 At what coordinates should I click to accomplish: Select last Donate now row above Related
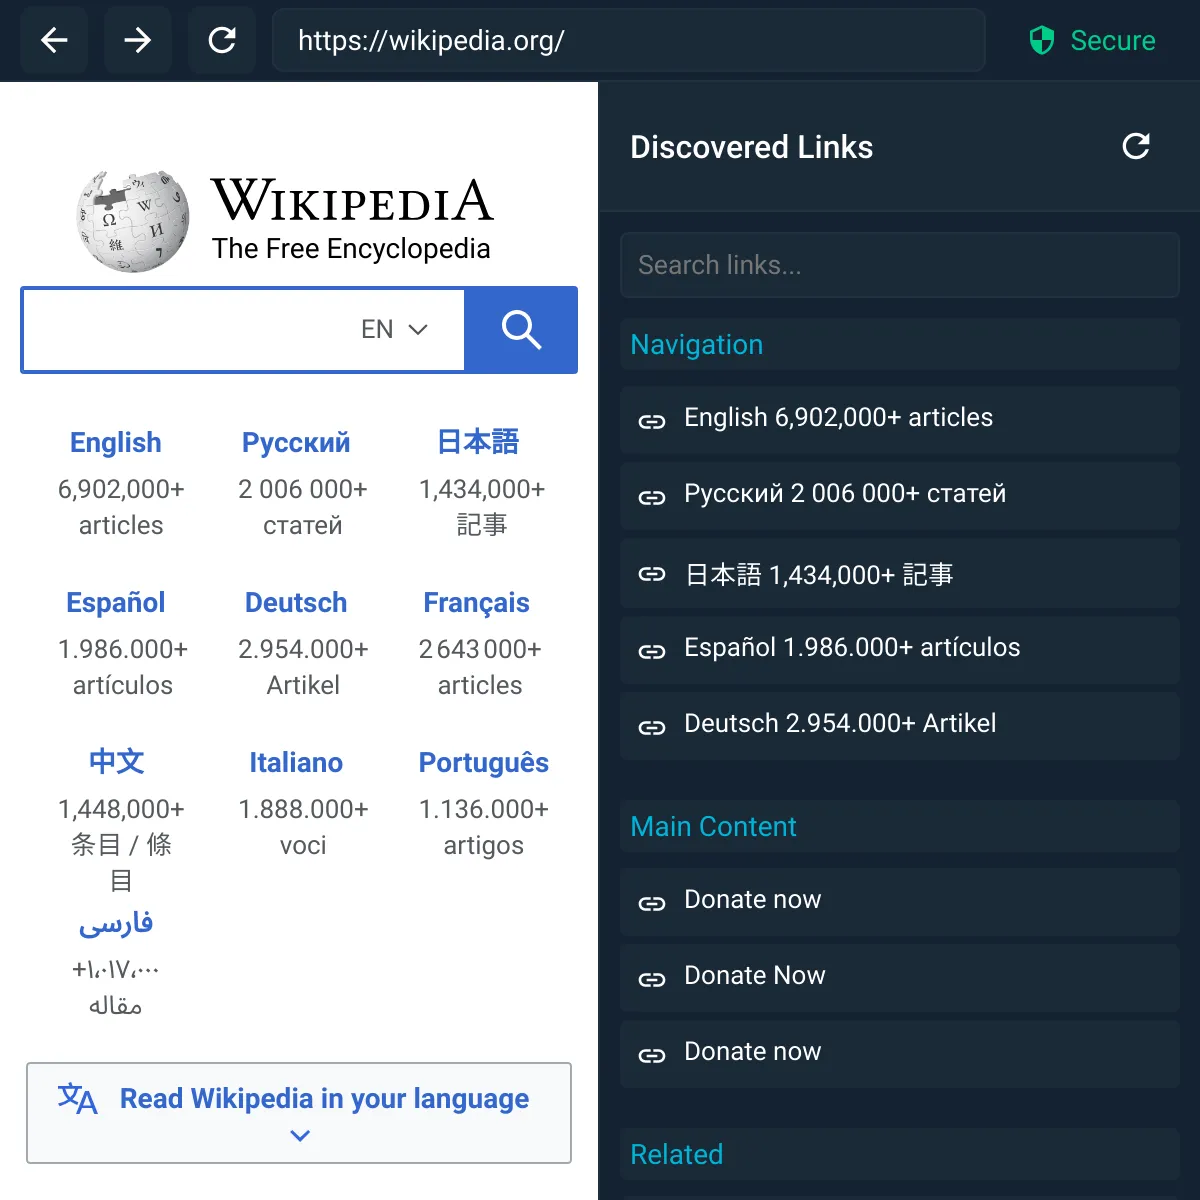(x=900, y=1054)
